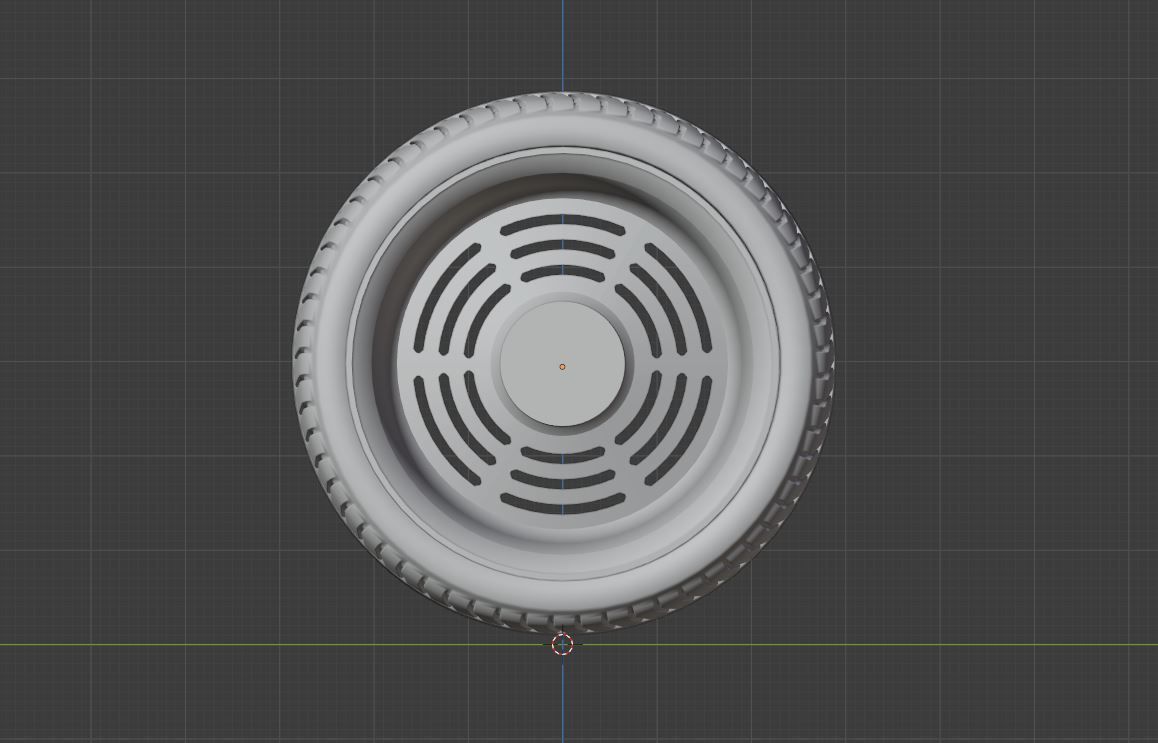Click the orange origin dot on the hub
The image size is (1158, 743).
click(562, 366)
